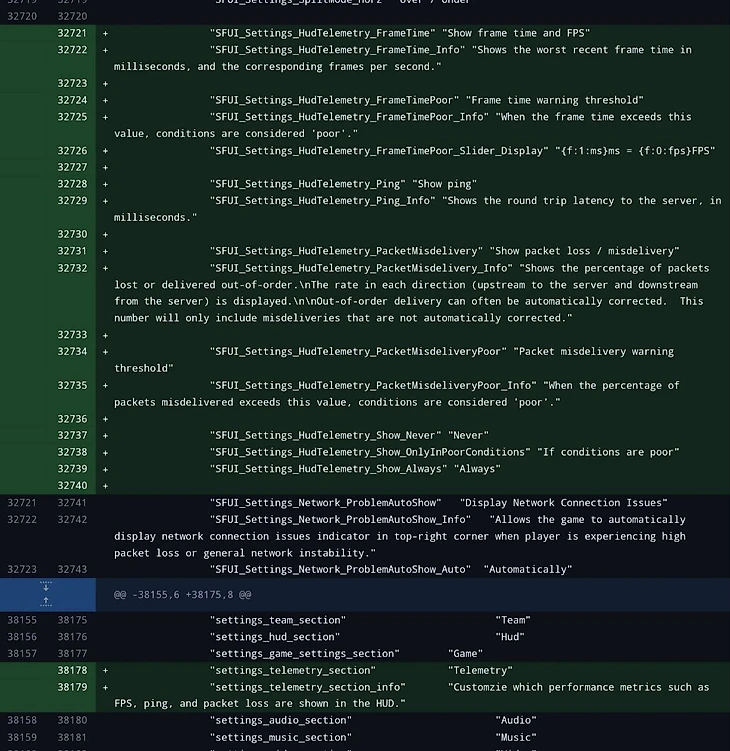Click the "Always" string value

477,469
